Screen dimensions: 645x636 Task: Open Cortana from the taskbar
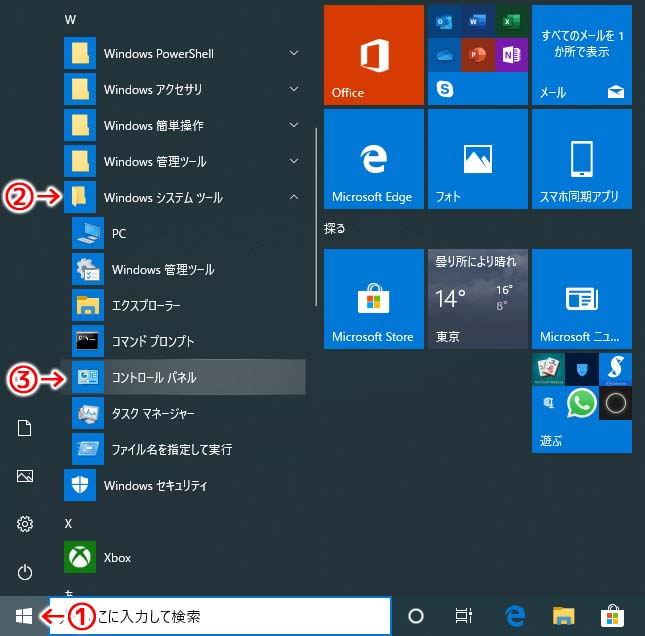pos(415,616)
